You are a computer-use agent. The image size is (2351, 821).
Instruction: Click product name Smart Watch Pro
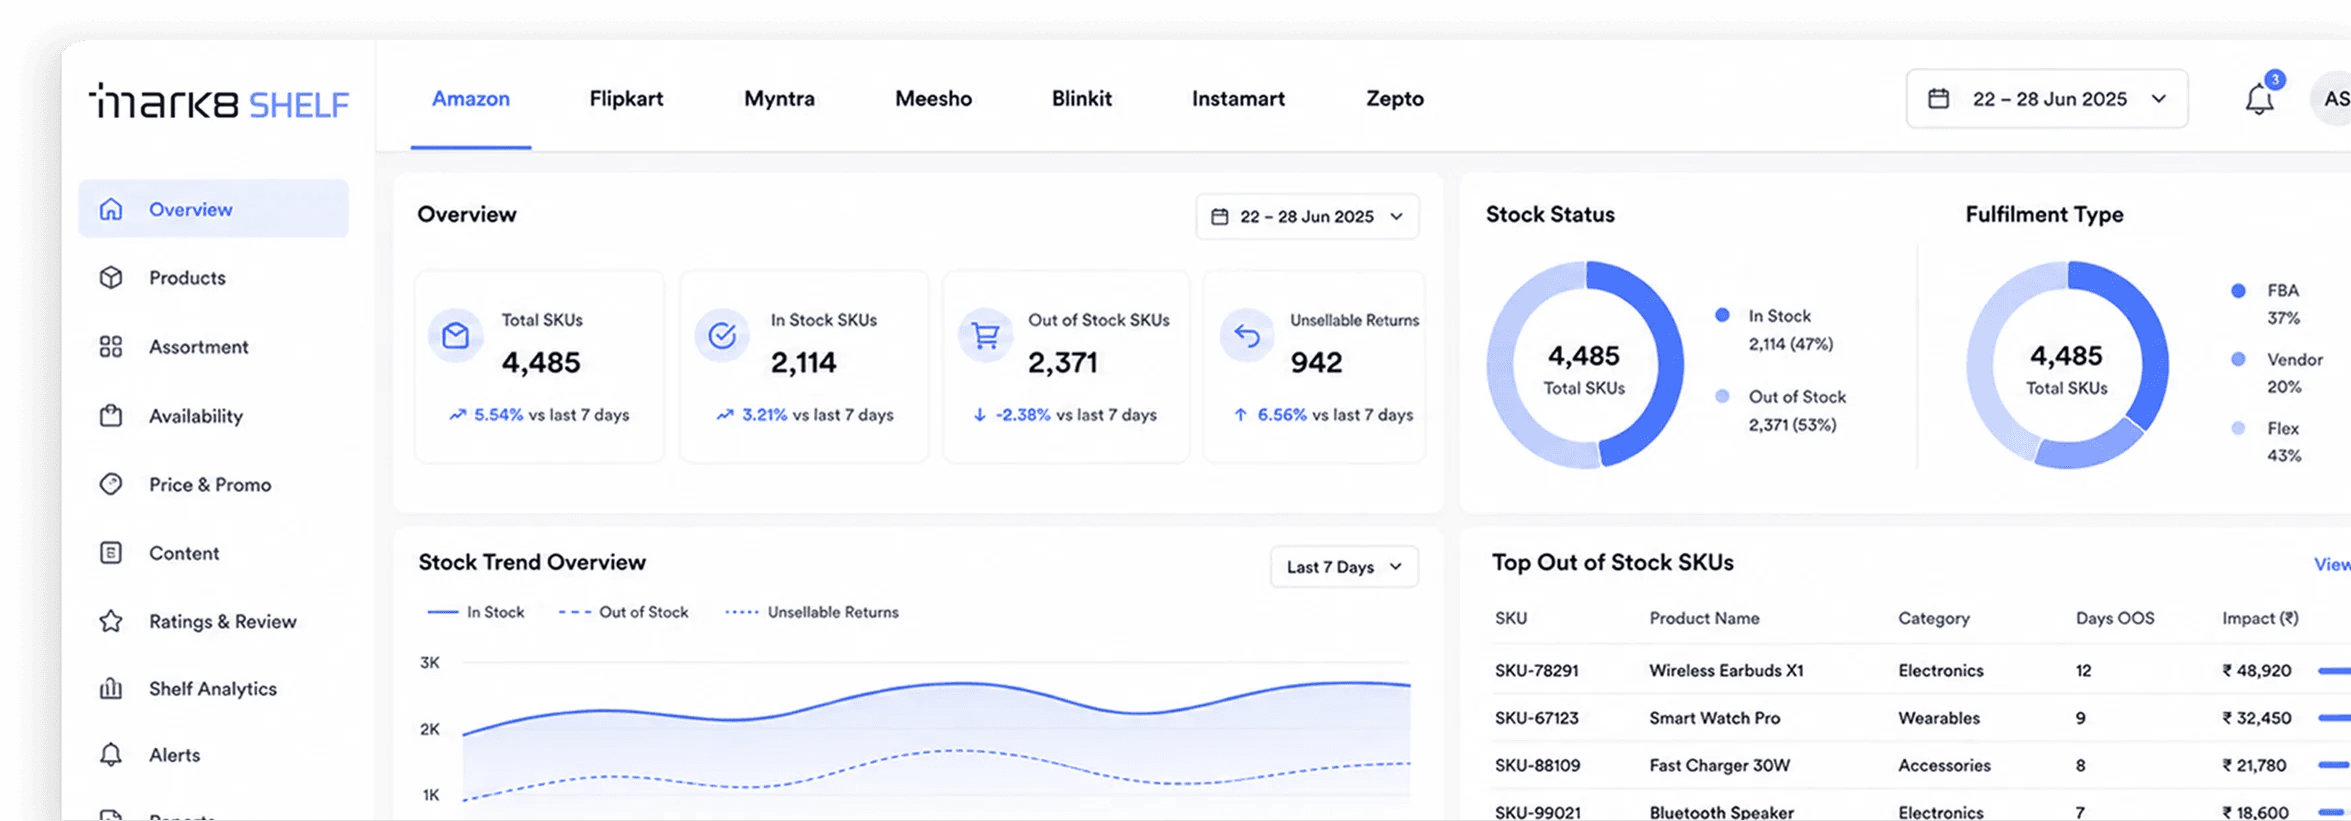coord(1714,718)
